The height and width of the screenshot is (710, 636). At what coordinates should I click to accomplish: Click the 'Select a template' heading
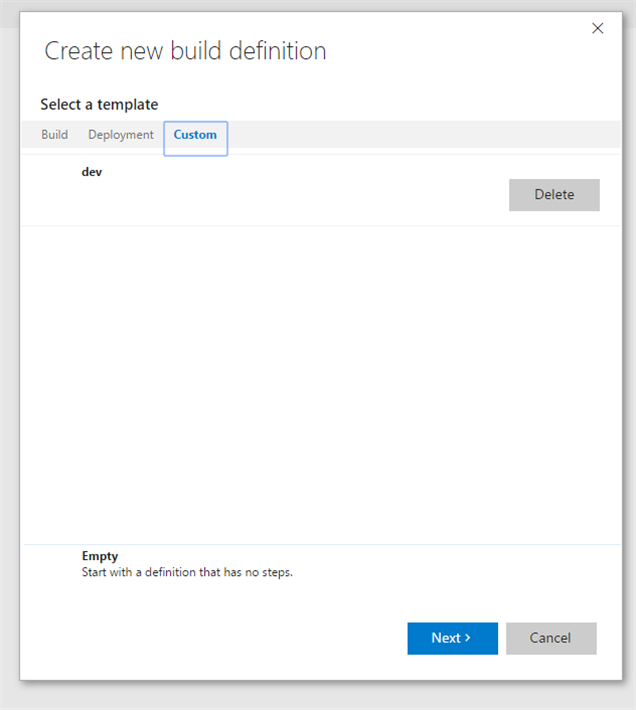tap(99, 104)
